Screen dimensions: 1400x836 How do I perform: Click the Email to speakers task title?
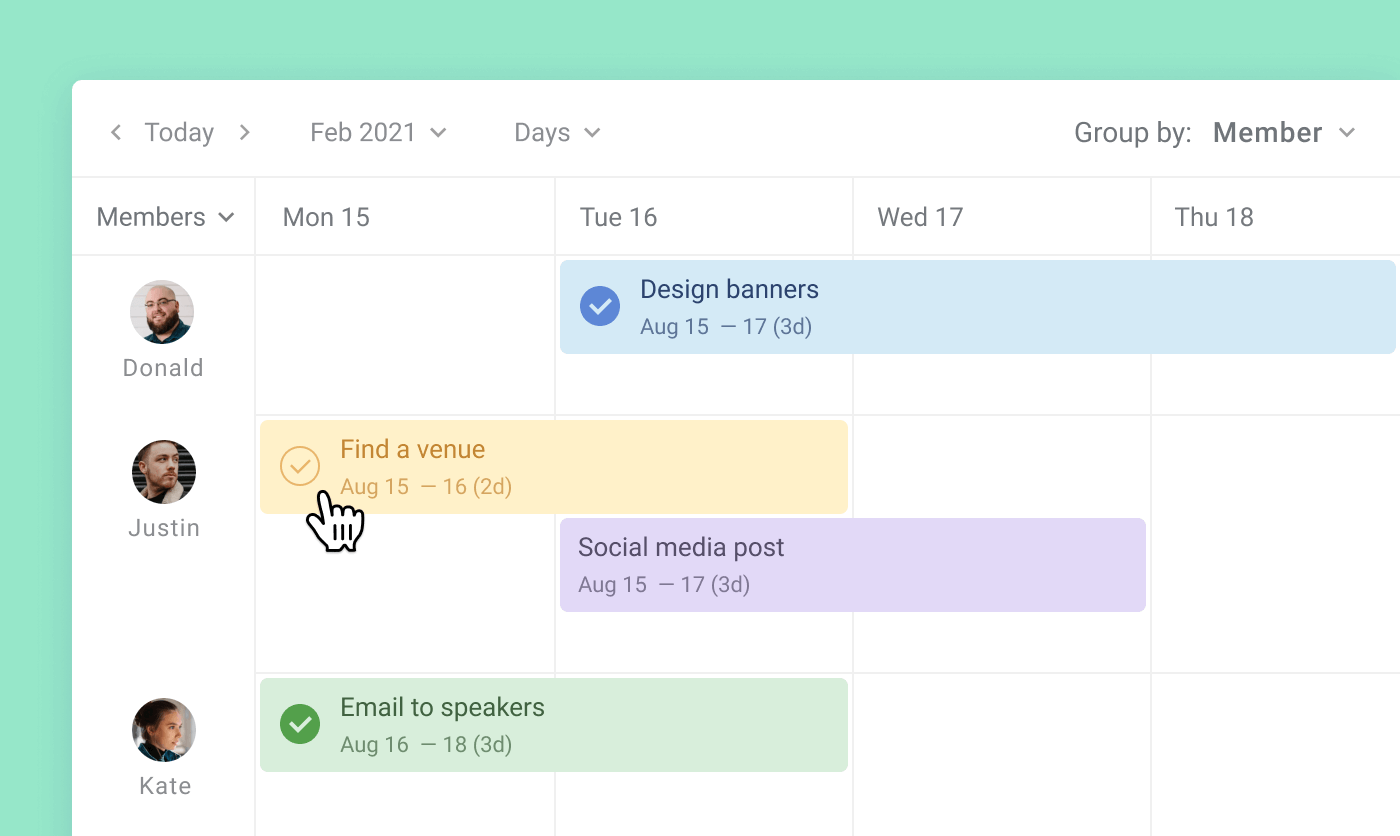[x=442, y=707]
